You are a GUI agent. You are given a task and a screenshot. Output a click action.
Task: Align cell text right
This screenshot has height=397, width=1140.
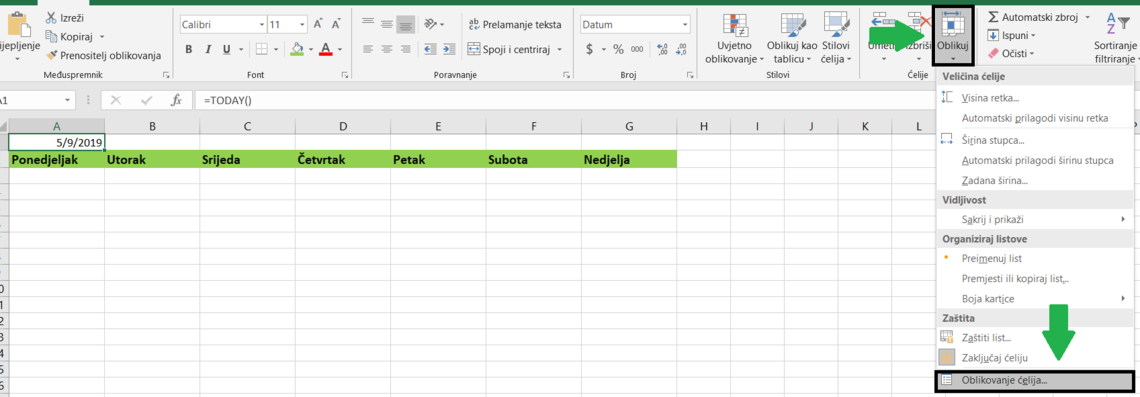click(x=406, y=49)
